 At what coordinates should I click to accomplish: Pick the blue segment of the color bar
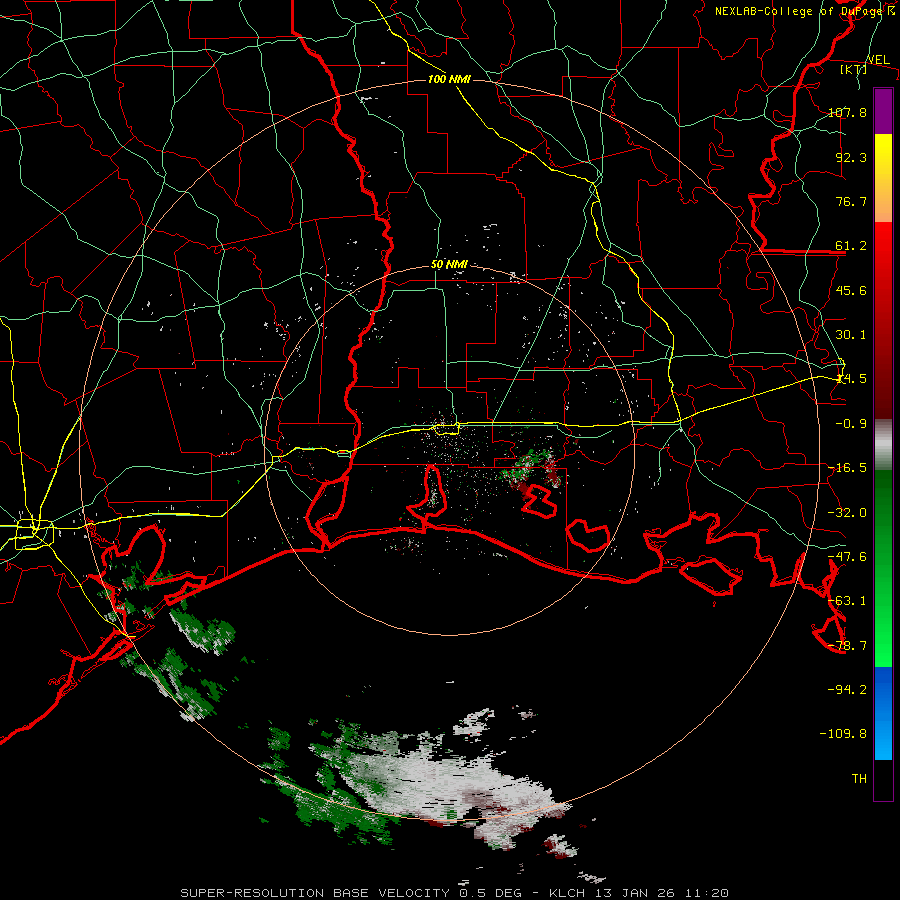883,713
